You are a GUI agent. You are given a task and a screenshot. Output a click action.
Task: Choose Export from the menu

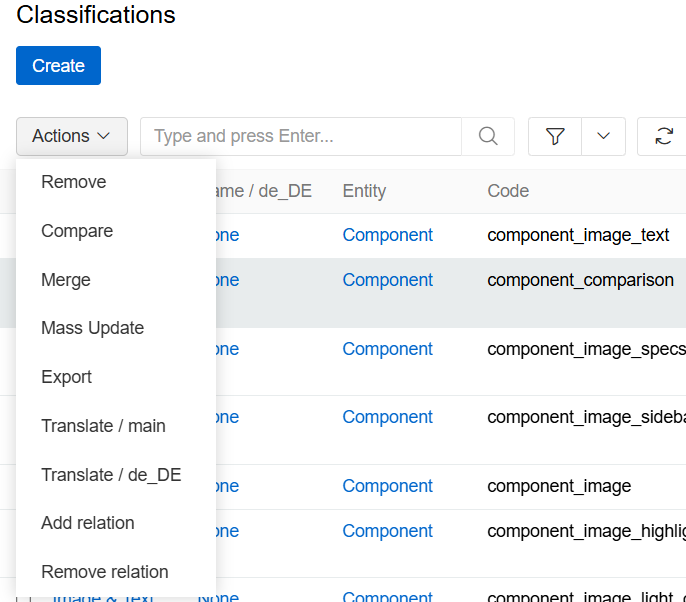click(67, 377)
